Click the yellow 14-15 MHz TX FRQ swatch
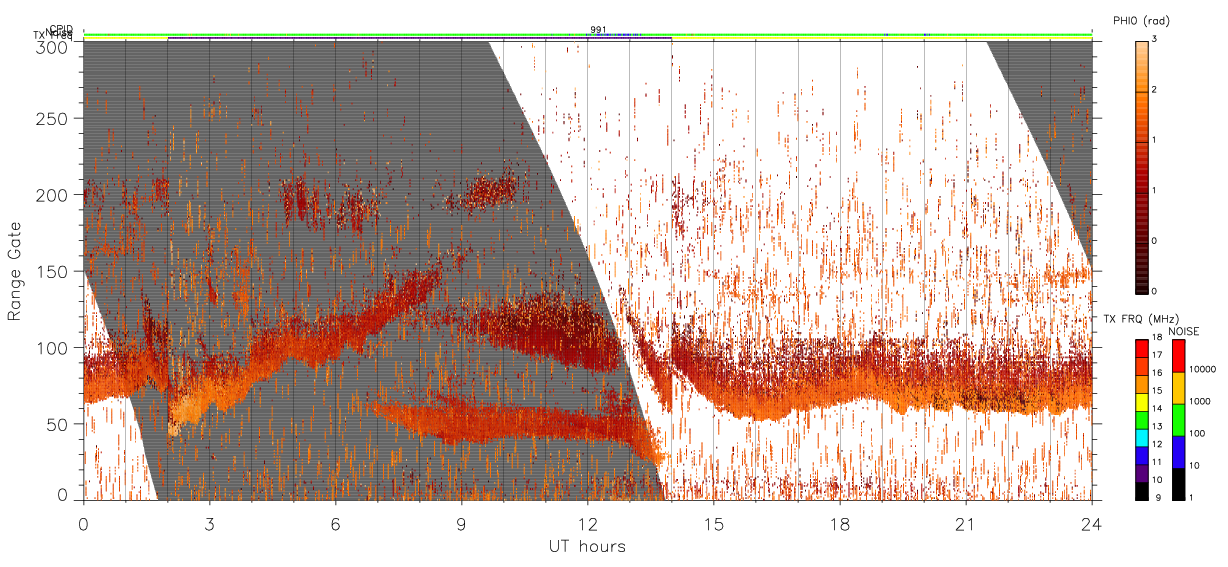This screenshot has width=1228, height=567. point(1142,401)
